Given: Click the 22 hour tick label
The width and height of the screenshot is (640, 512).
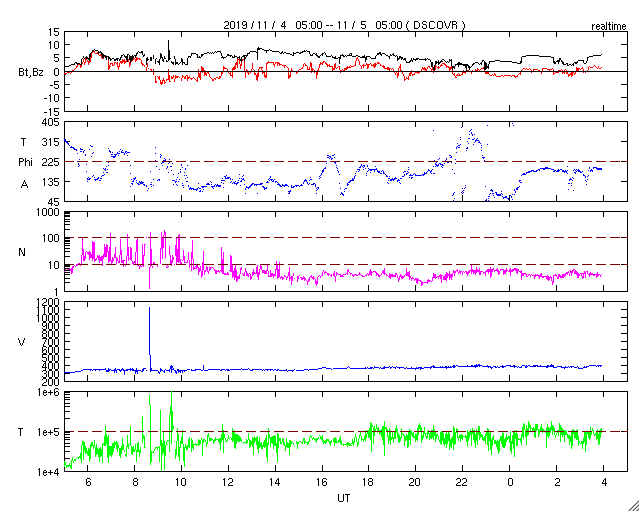Looking at the screenshot, I should 463,483.
